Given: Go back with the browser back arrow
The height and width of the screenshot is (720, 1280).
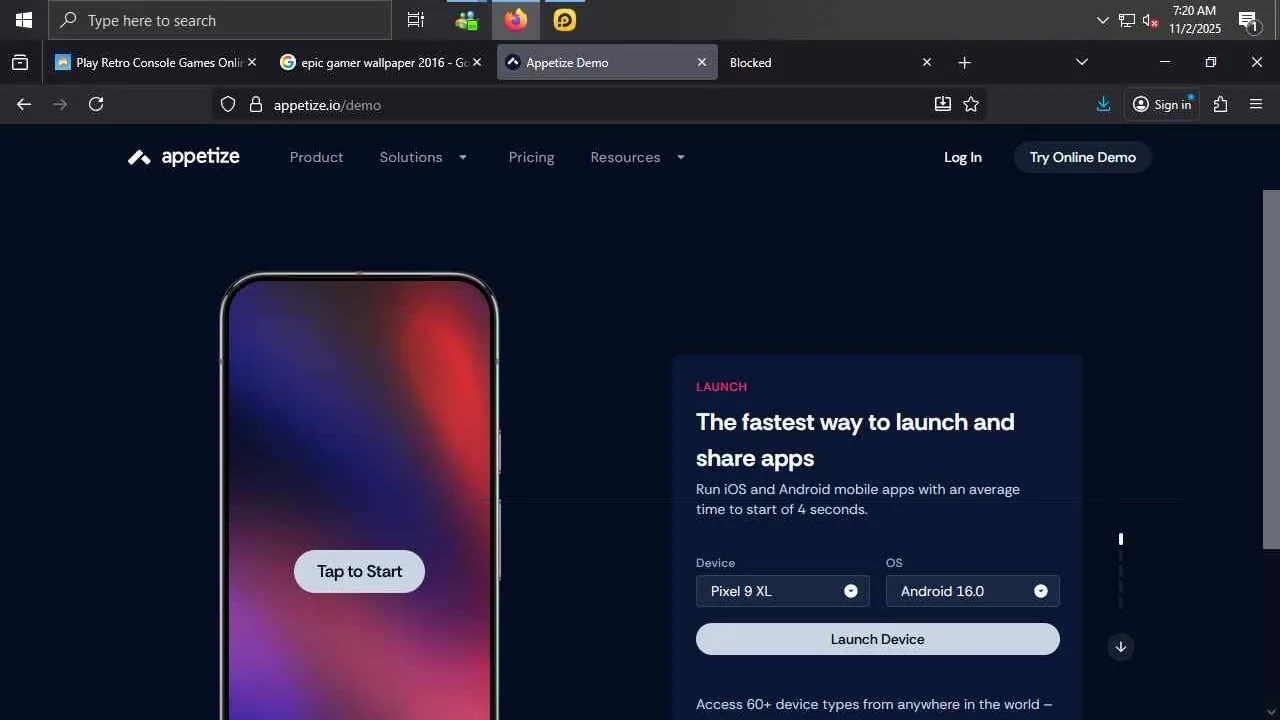Looking at the screenshot, I should [24, 104].
